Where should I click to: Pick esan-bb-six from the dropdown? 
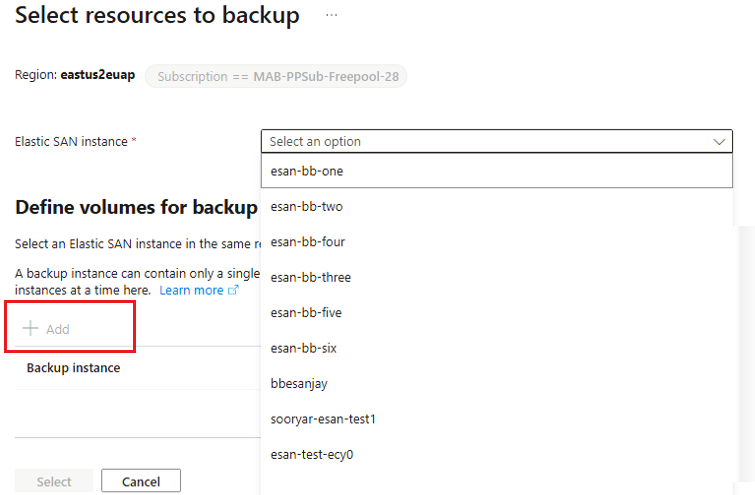(496, 348)
